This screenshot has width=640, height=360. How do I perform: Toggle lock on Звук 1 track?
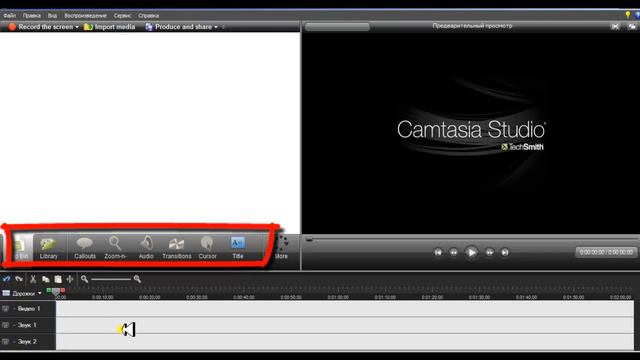(x=5, y=325)
